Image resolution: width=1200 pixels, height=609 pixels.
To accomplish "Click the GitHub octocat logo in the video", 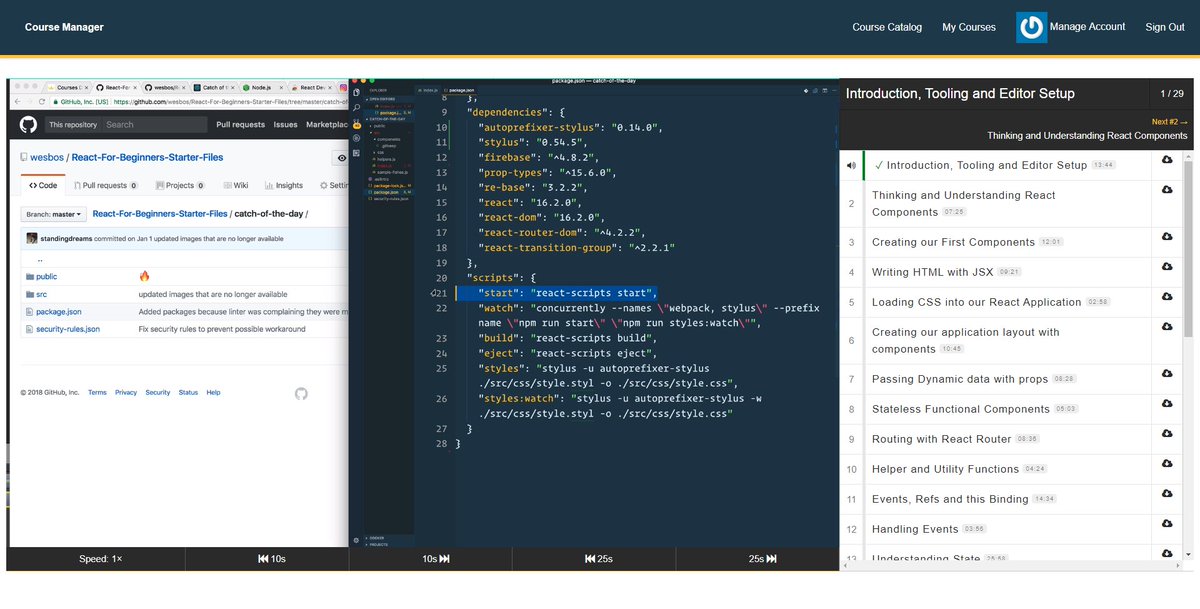I will (29, 124).
